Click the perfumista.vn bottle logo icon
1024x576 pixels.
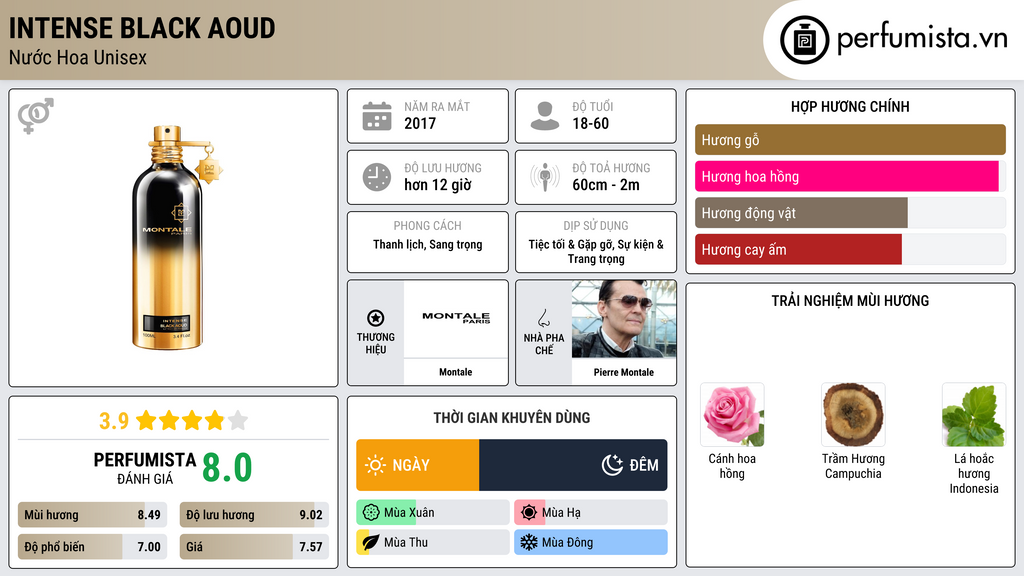pos(803,40)
